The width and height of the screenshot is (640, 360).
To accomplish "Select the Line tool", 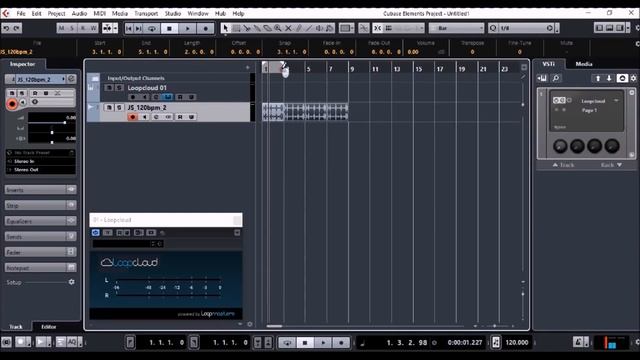I will coord(309,28).
